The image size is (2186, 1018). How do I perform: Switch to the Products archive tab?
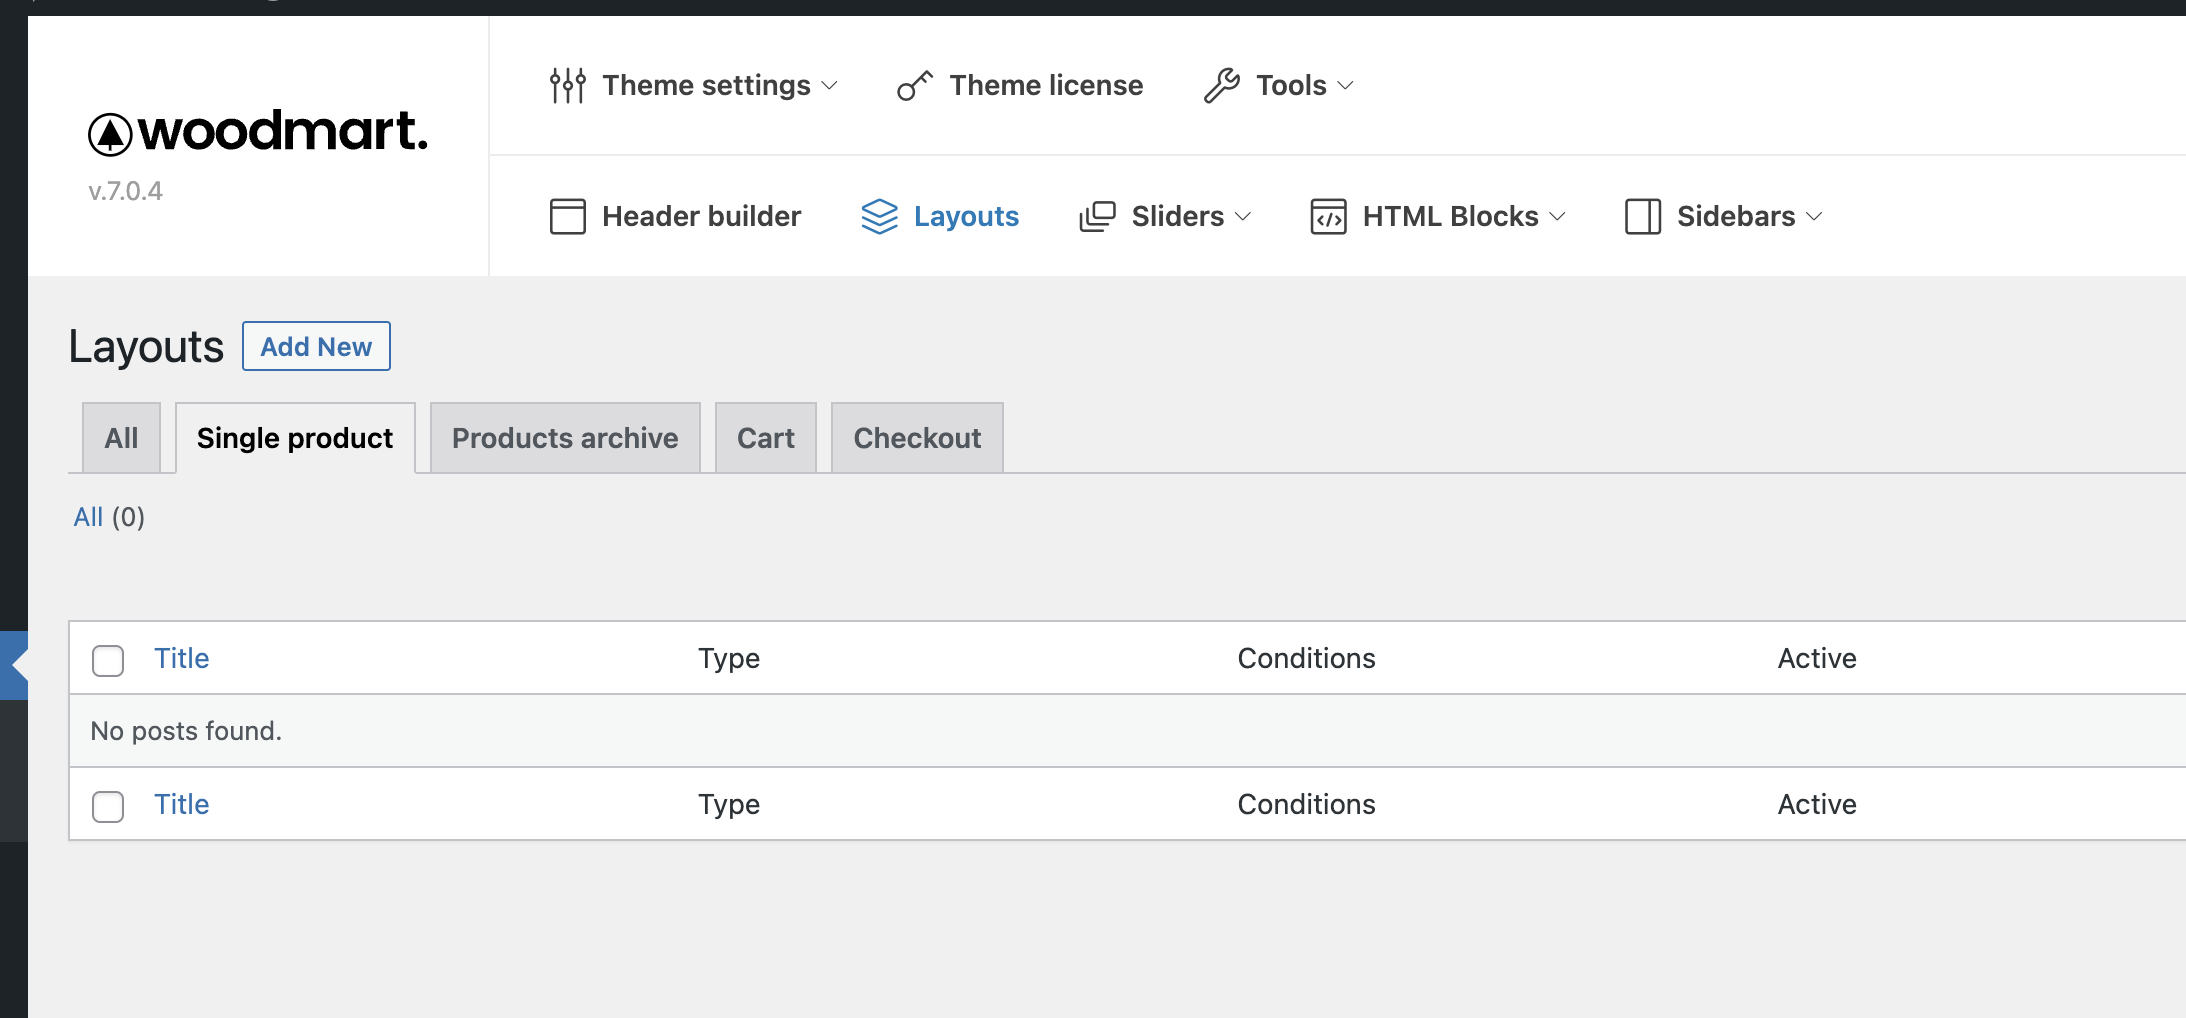(565, 438)
